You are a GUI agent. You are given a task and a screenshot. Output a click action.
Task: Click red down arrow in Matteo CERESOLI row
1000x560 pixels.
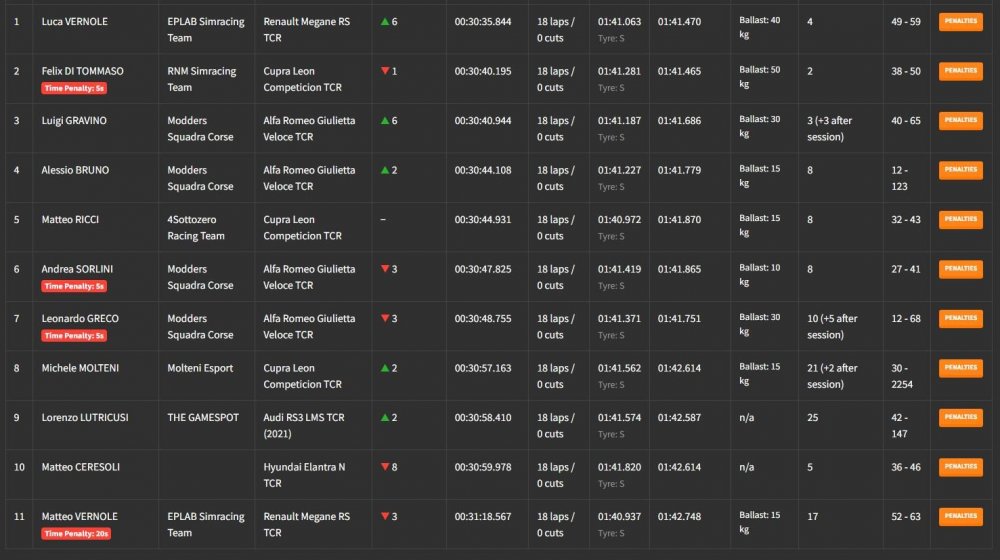[385, 467]
